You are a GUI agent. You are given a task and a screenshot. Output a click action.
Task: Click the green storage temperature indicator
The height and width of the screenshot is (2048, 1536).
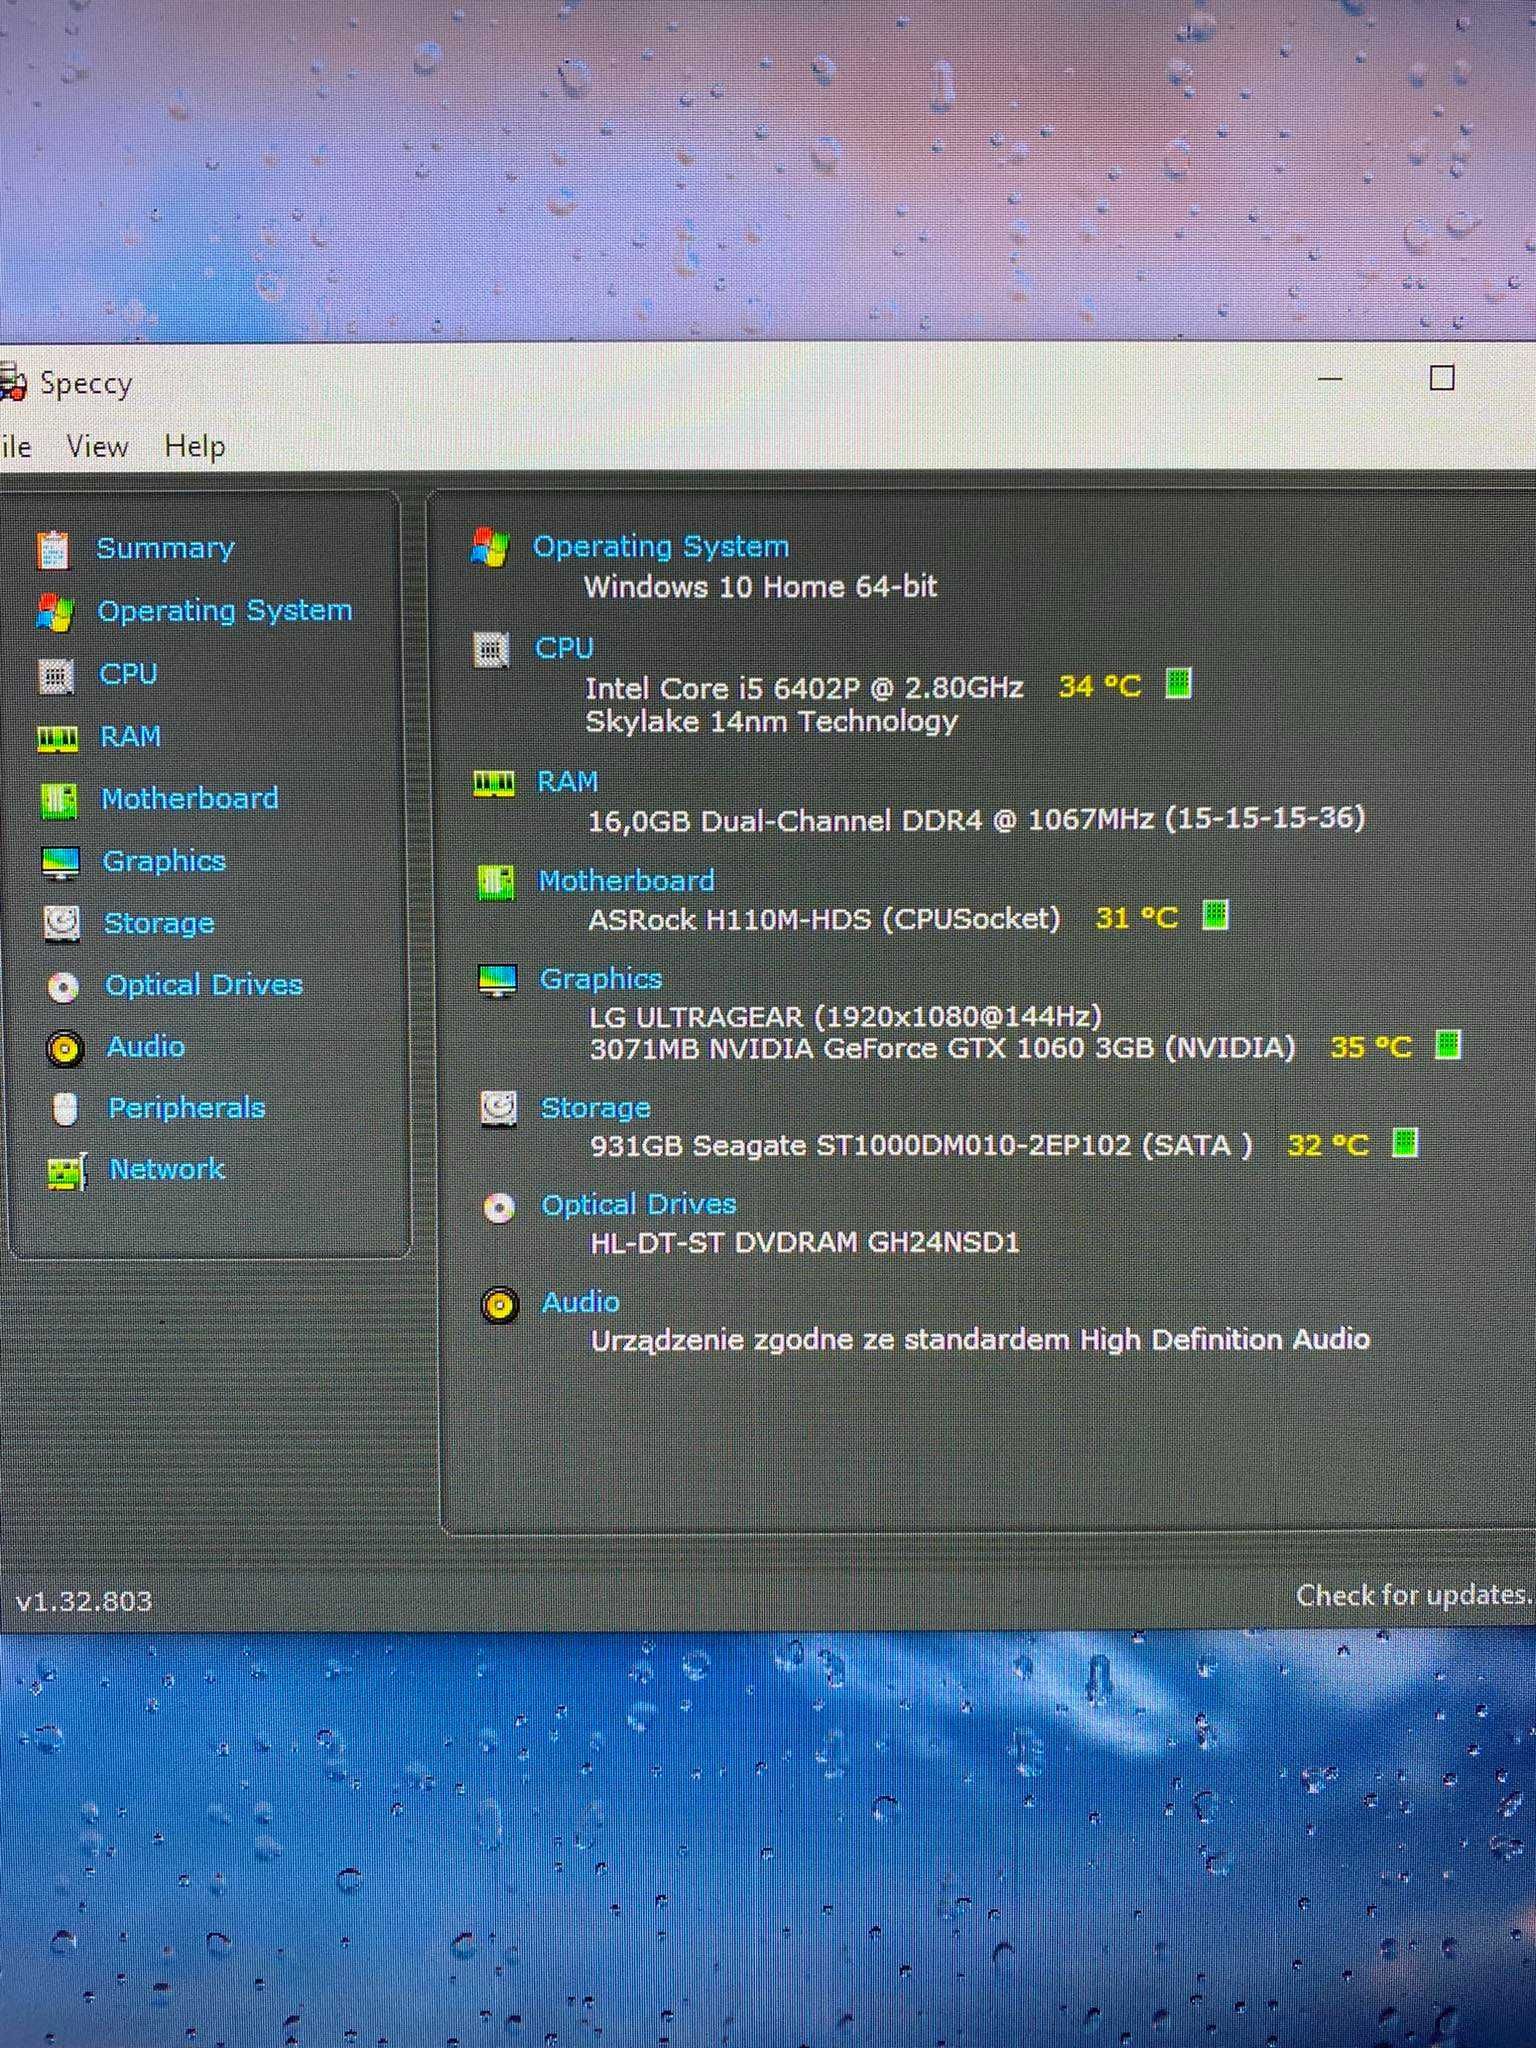click(1405, 1142)
